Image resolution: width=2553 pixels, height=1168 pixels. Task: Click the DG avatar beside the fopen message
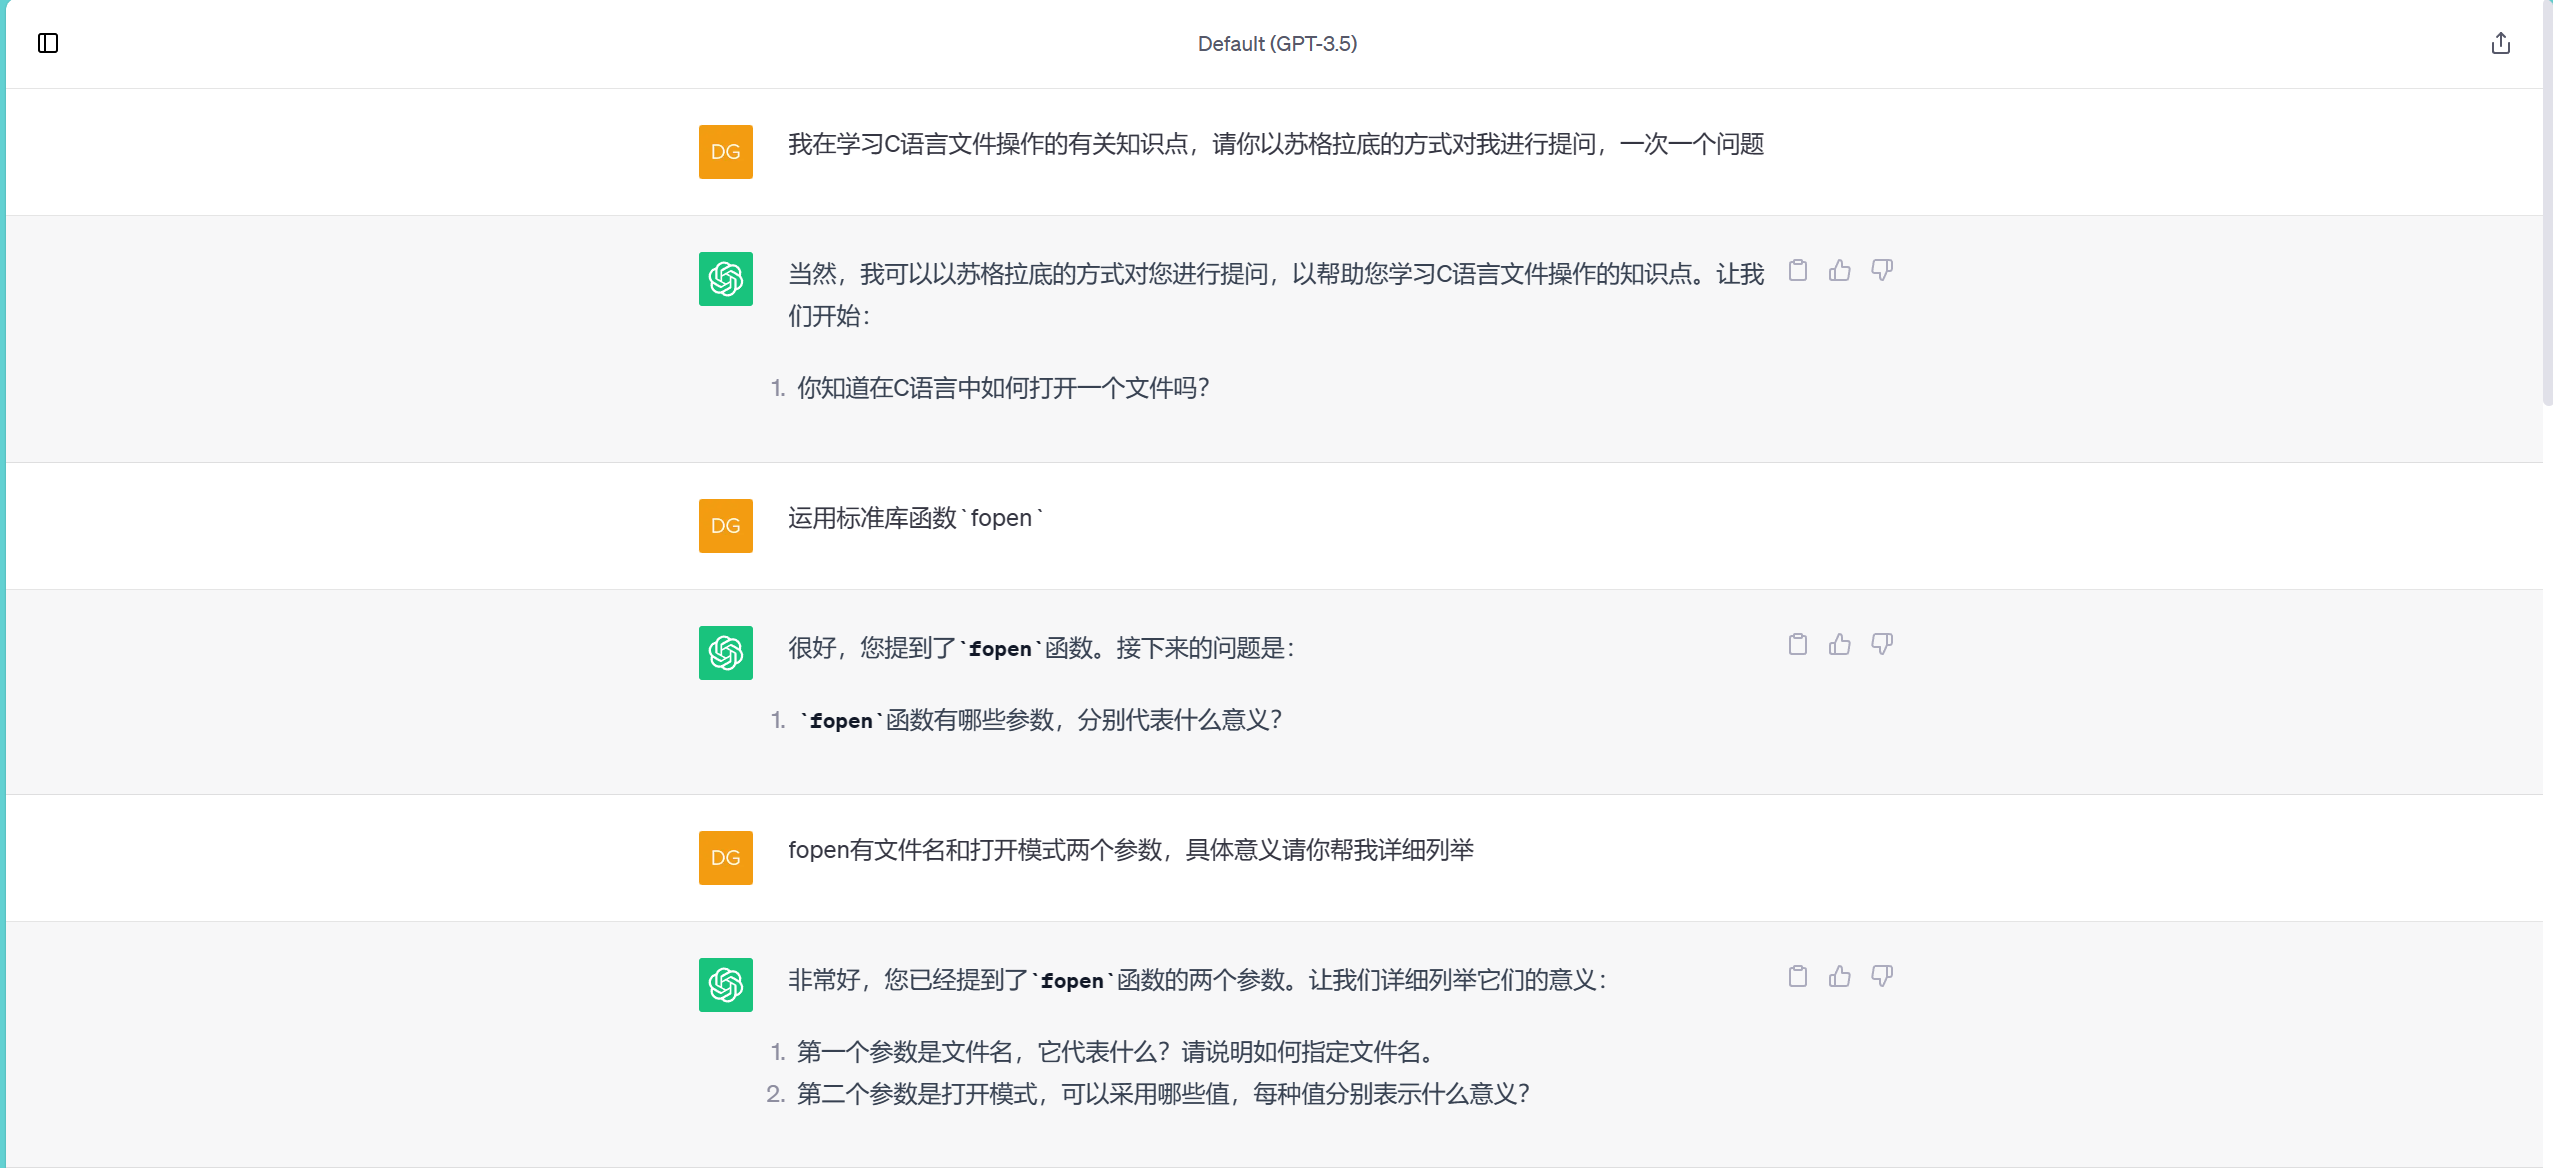[x=725, y=526]
